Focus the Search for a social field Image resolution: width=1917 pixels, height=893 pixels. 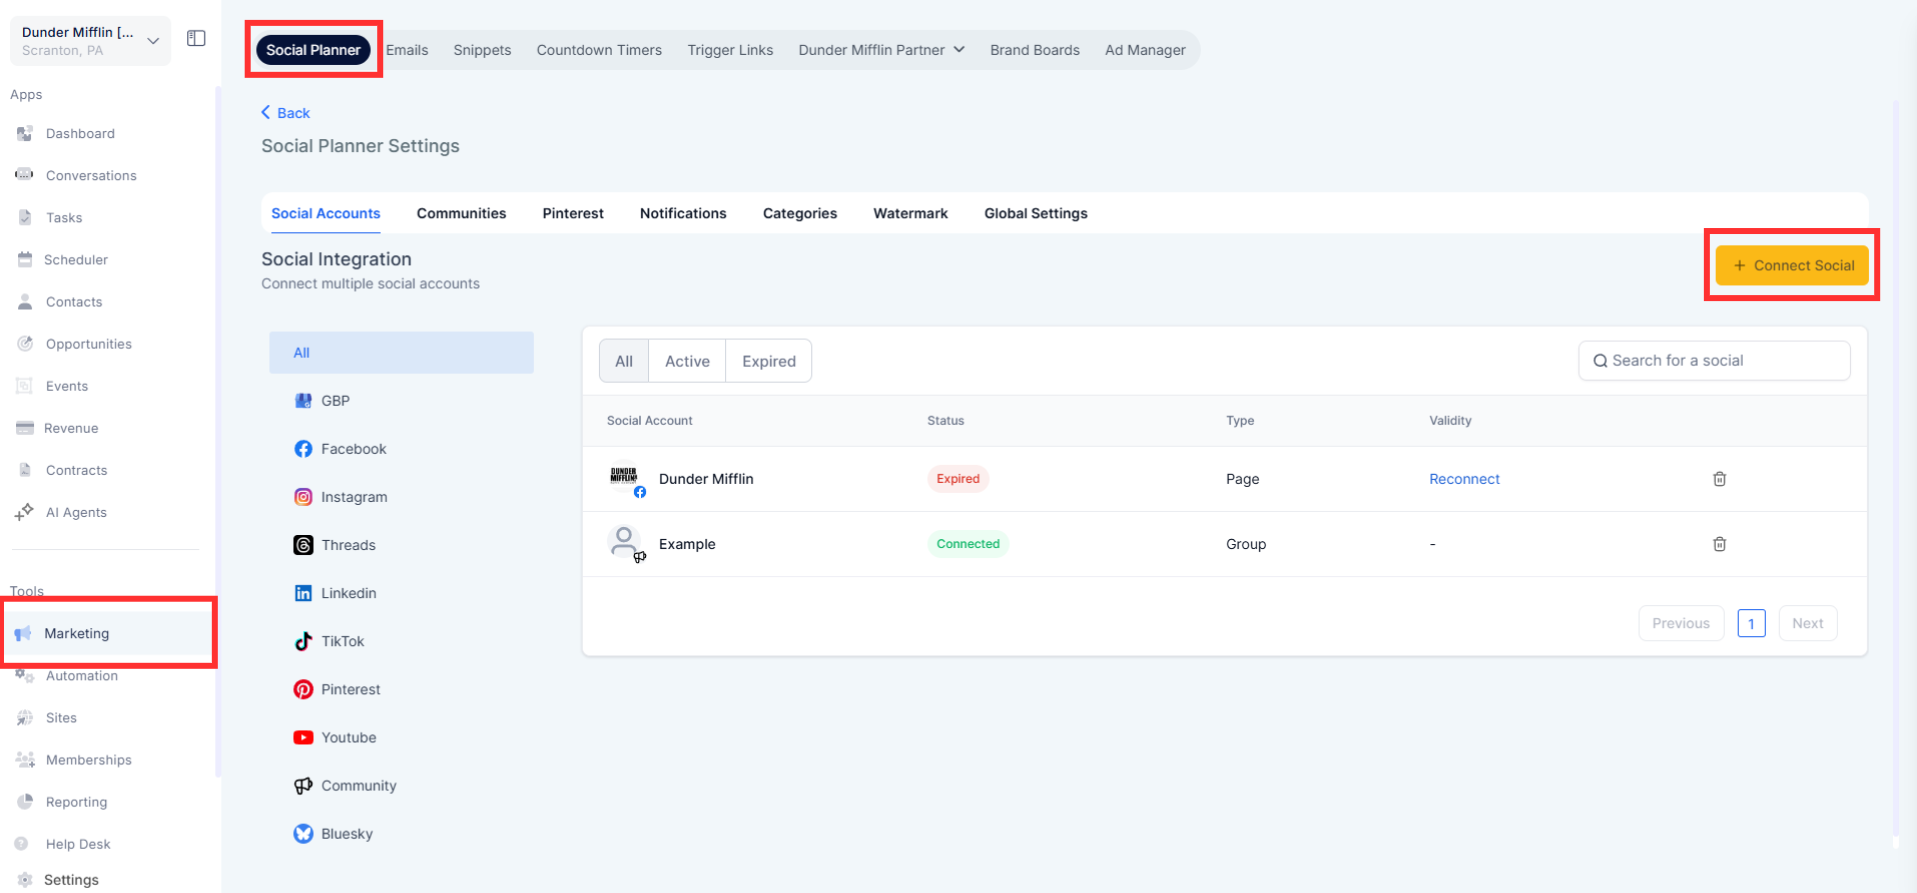(1714, 361)
